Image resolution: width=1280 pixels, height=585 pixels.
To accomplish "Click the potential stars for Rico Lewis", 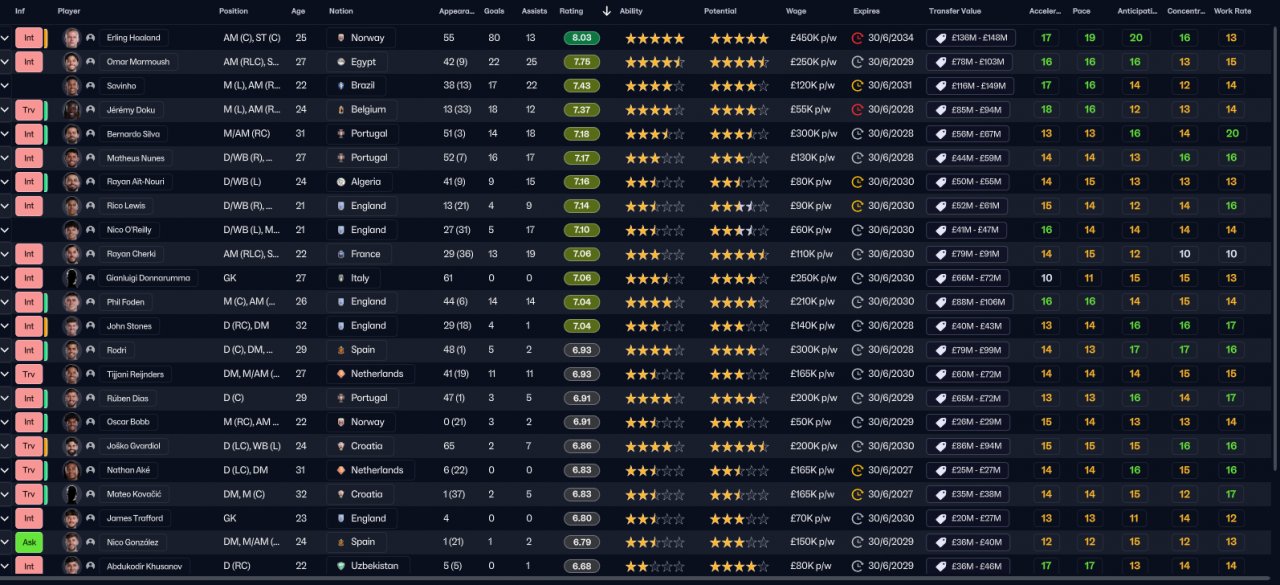I will (x=739, y=206).
